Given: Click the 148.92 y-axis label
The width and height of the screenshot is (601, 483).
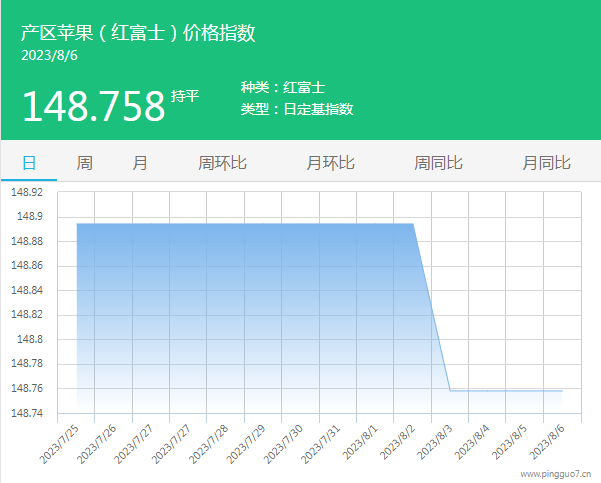Looking at the screenshot, I should (27, 192).
